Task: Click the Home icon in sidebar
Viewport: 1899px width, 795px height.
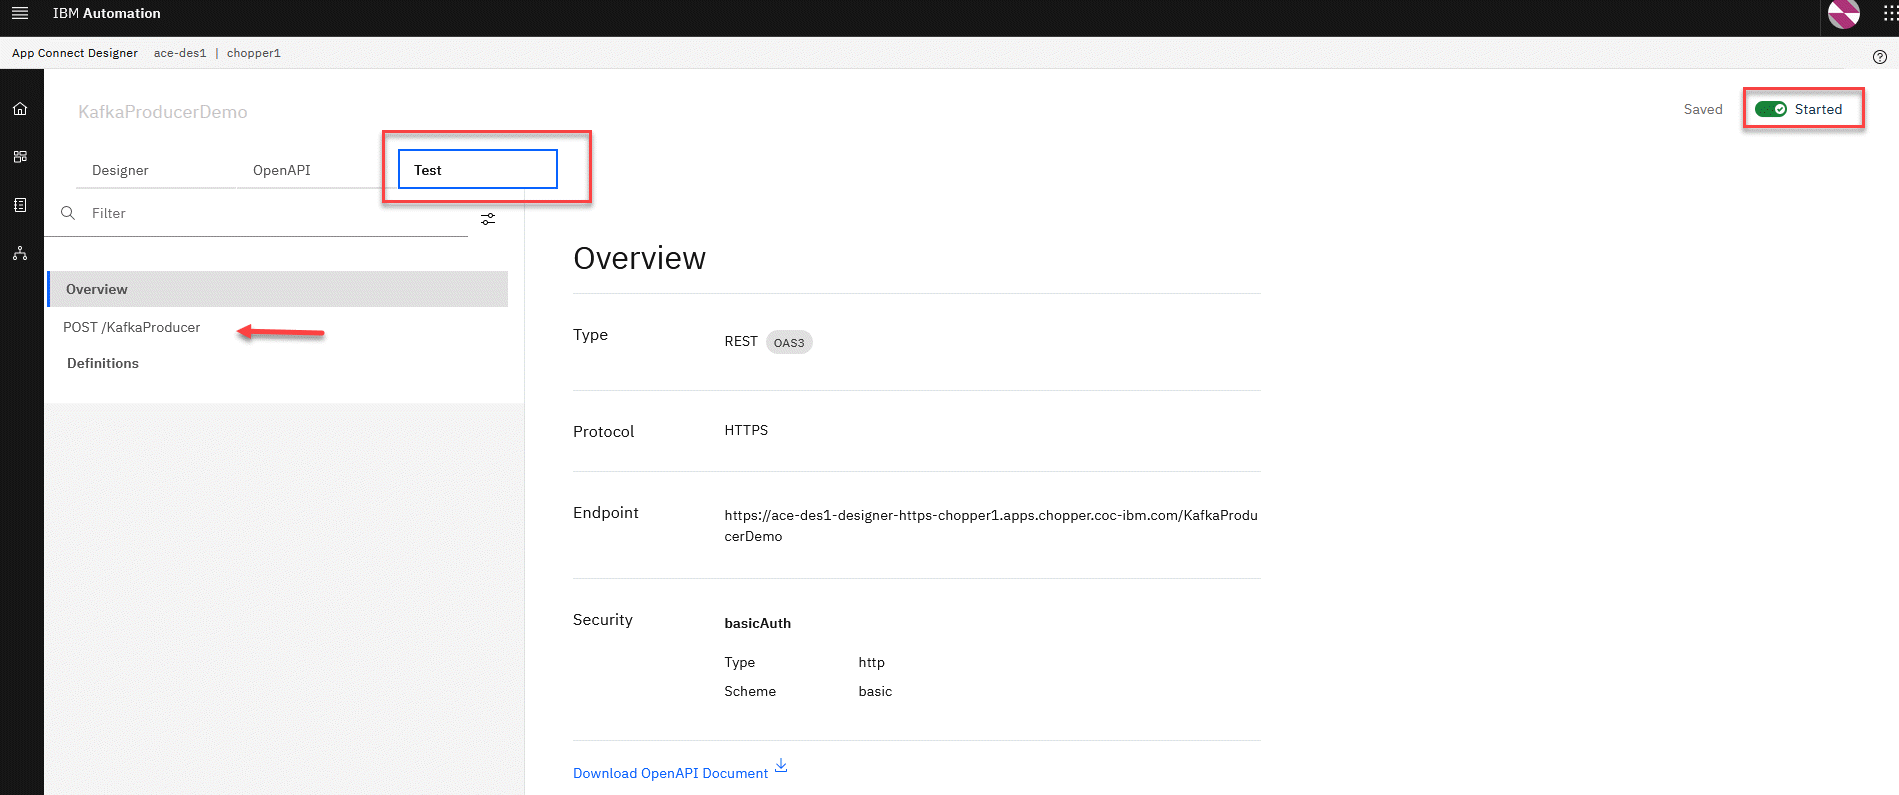Action: coord(20,109)
